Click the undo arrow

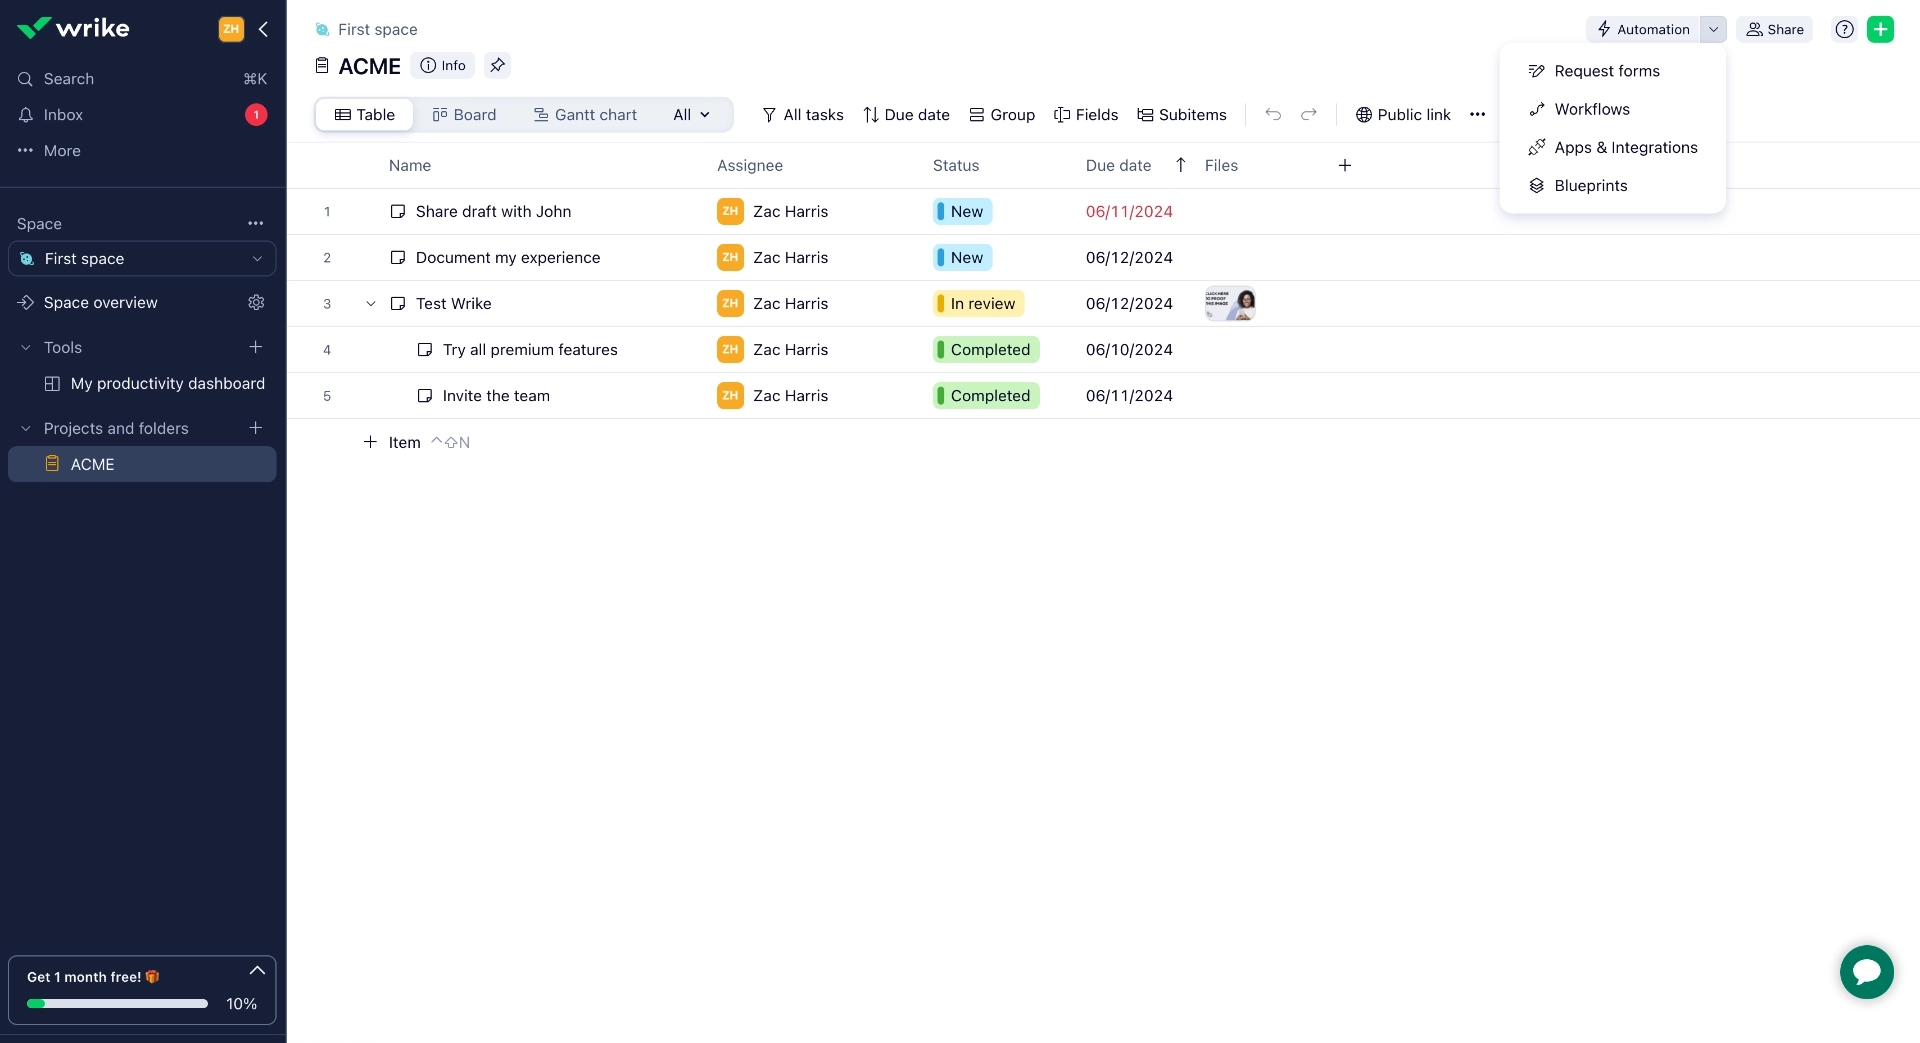tap(1273, 115)
